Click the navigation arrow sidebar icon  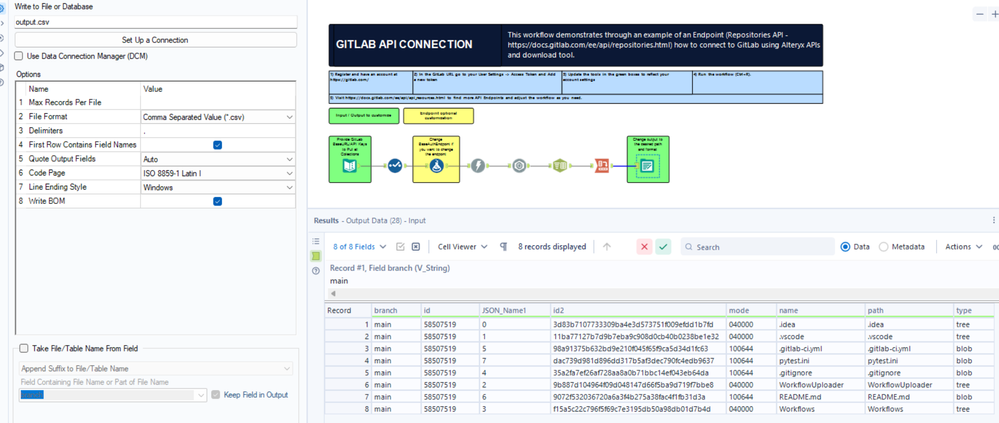click(3, 24)
